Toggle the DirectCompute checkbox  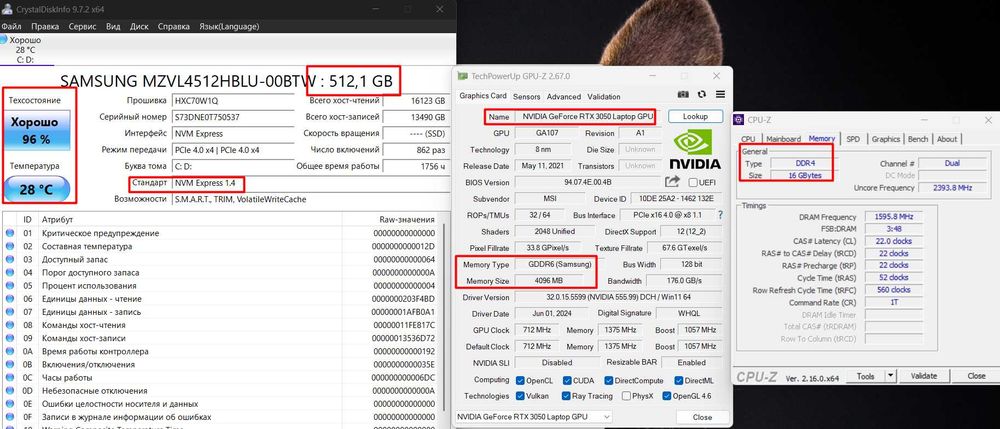pyautogui.click(x=608, y=381)
